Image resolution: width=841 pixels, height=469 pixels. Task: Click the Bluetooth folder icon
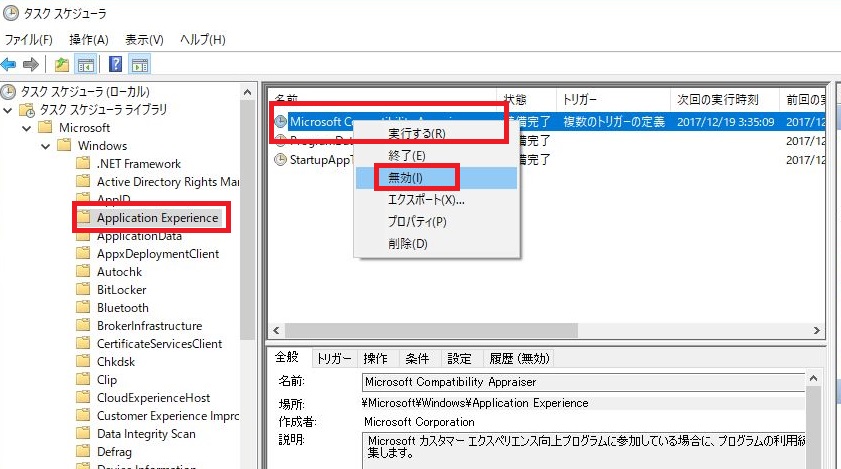(83, 307)
